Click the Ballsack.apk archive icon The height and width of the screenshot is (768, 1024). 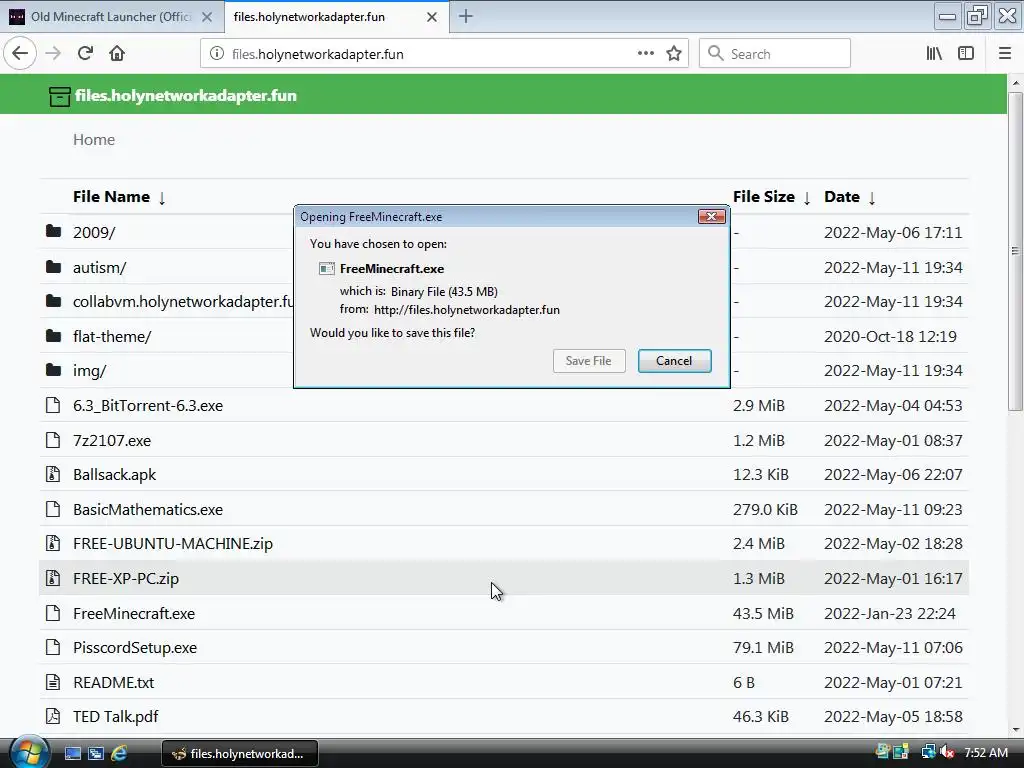[x=53, y=475]
